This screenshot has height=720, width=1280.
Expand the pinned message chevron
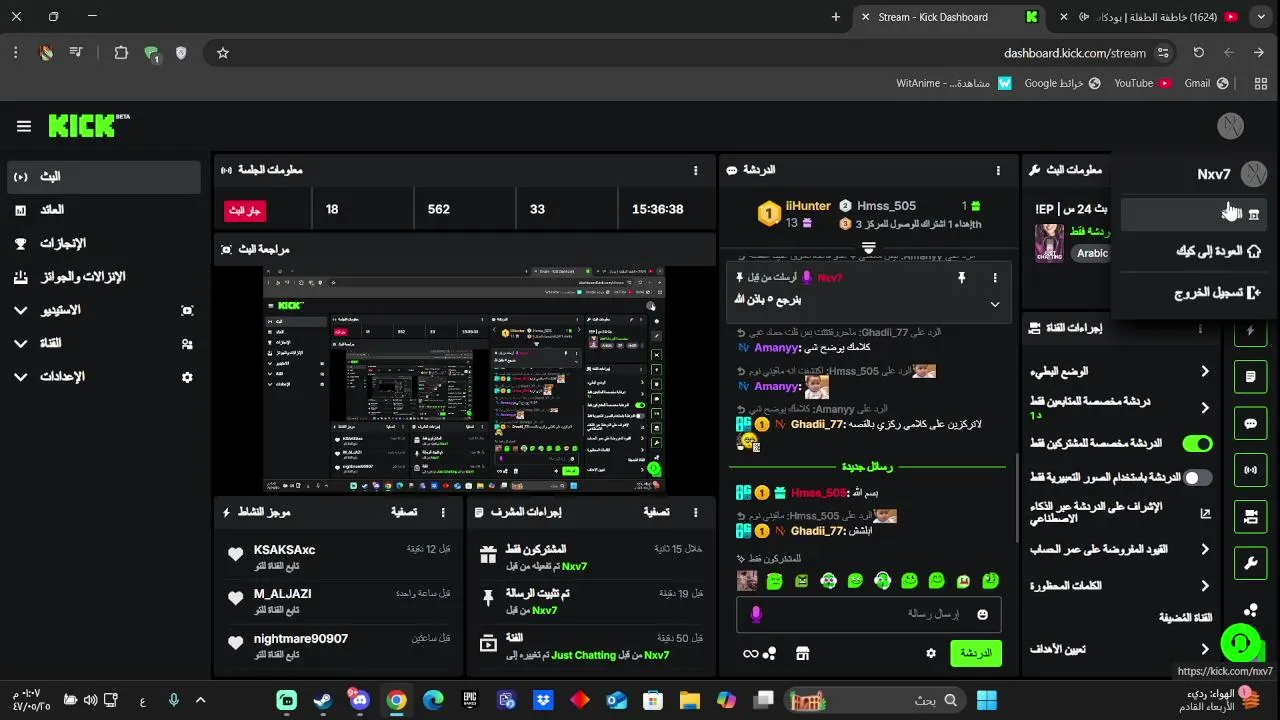point(994,304)
